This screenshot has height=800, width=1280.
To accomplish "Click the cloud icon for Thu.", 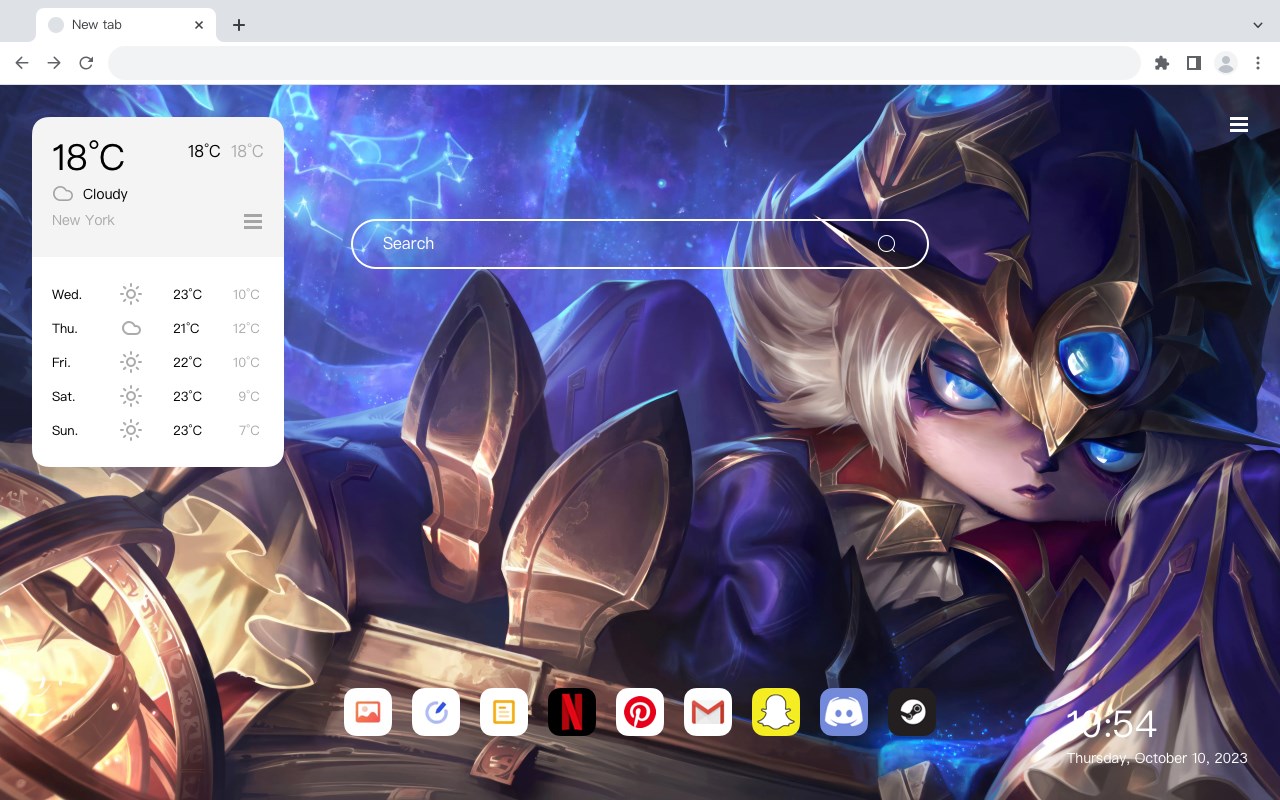I will click(131, 328).
